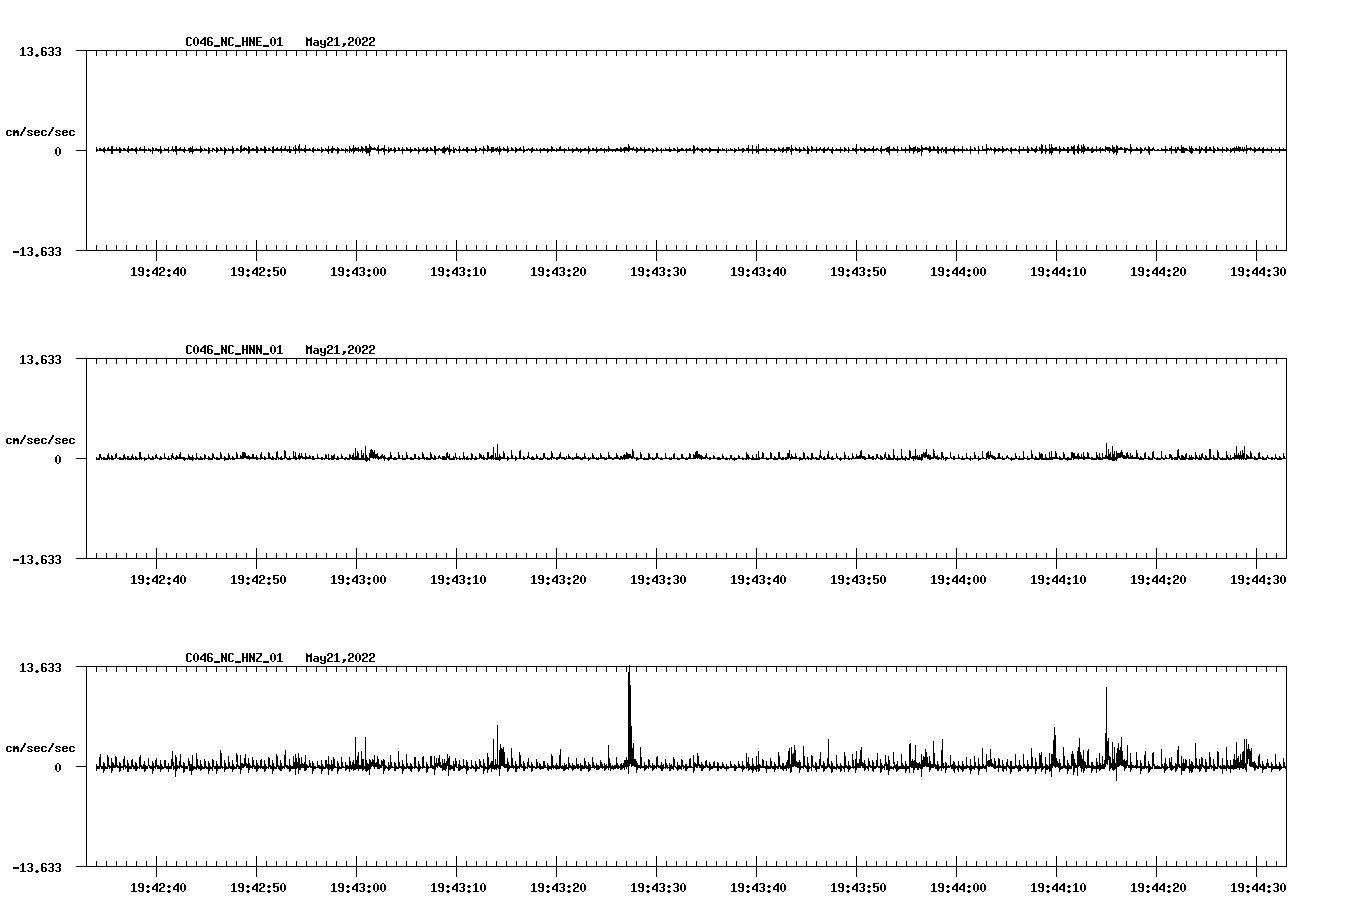This screenshot has height=924, width=1358.
Task: Click the cm/sec/sec unit label of HNE plot
Action: [x=41, y=132]
